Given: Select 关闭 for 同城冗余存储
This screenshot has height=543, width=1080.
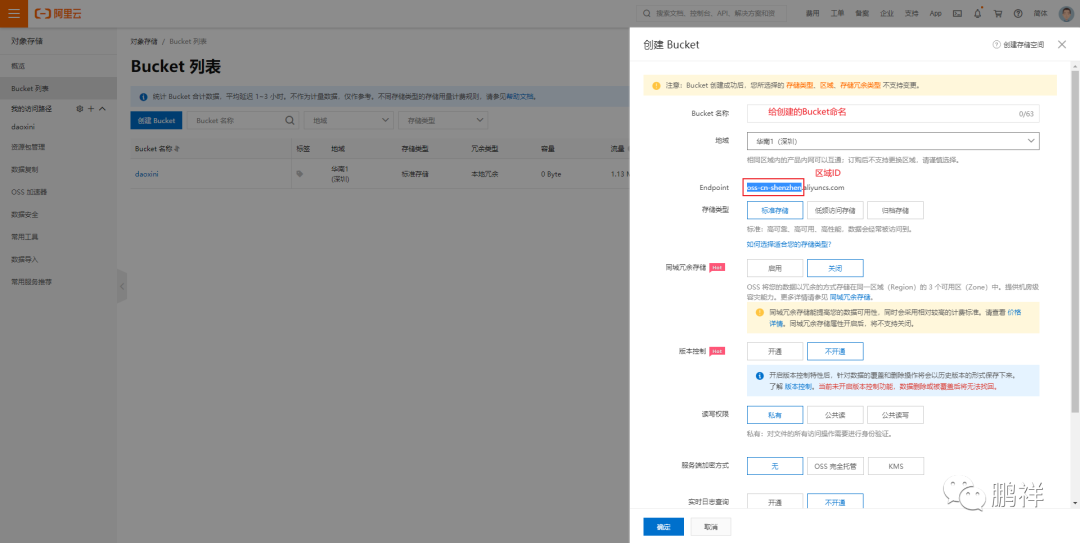Looking at the screenshot, I should coord(835,268).
